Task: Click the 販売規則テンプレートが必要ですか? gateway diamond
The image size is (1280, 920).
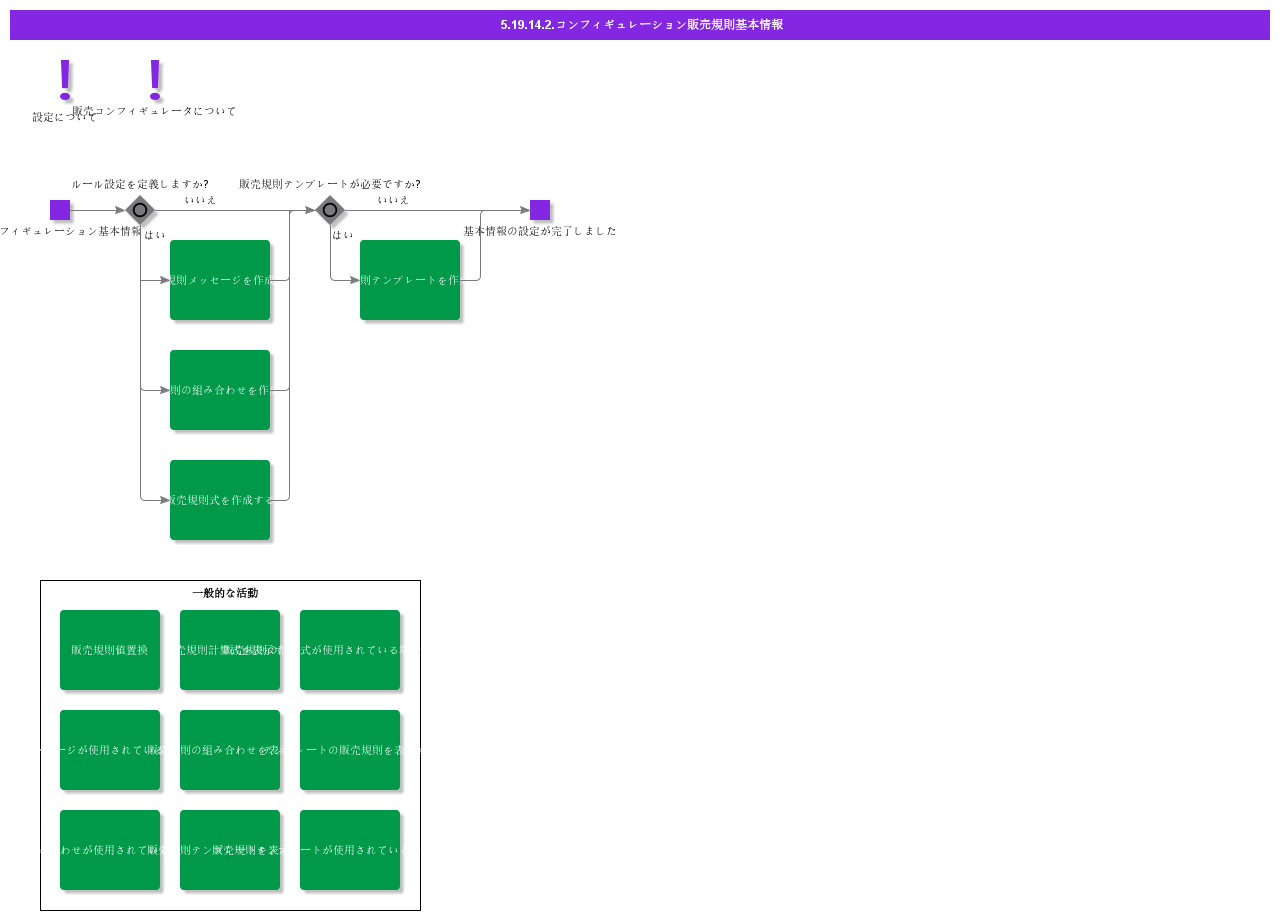Action: [x=330, y=210]
